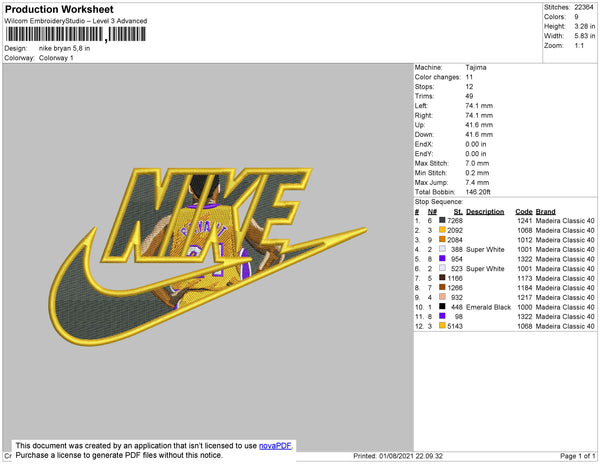The image size is (600, 464).
Task: Click the white swatch for stop 6
Action: tap(442, 268)
